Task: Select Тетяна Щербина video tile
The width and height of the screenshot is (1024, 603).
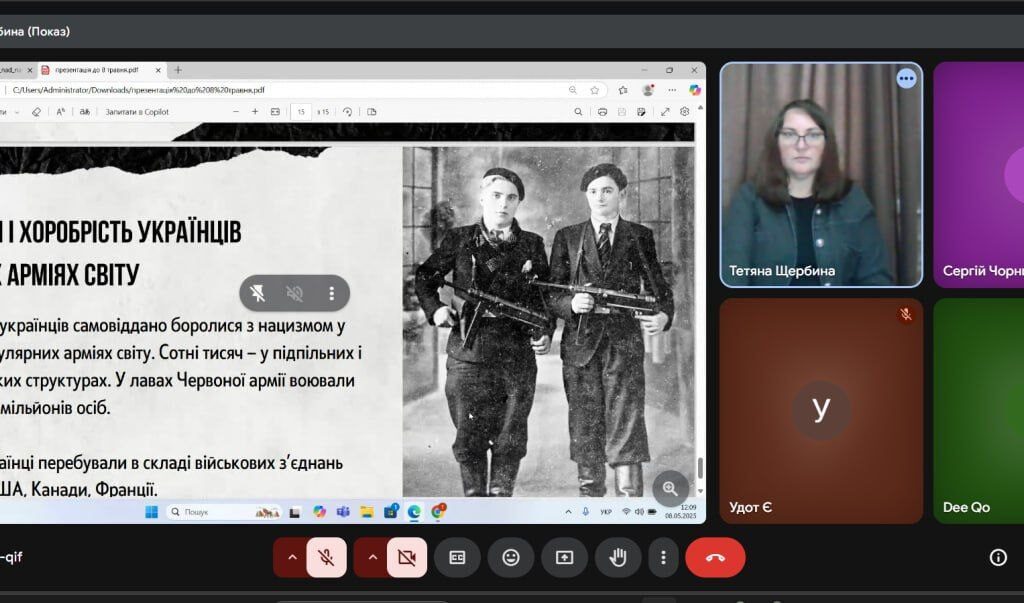Action: coord(821,174)
